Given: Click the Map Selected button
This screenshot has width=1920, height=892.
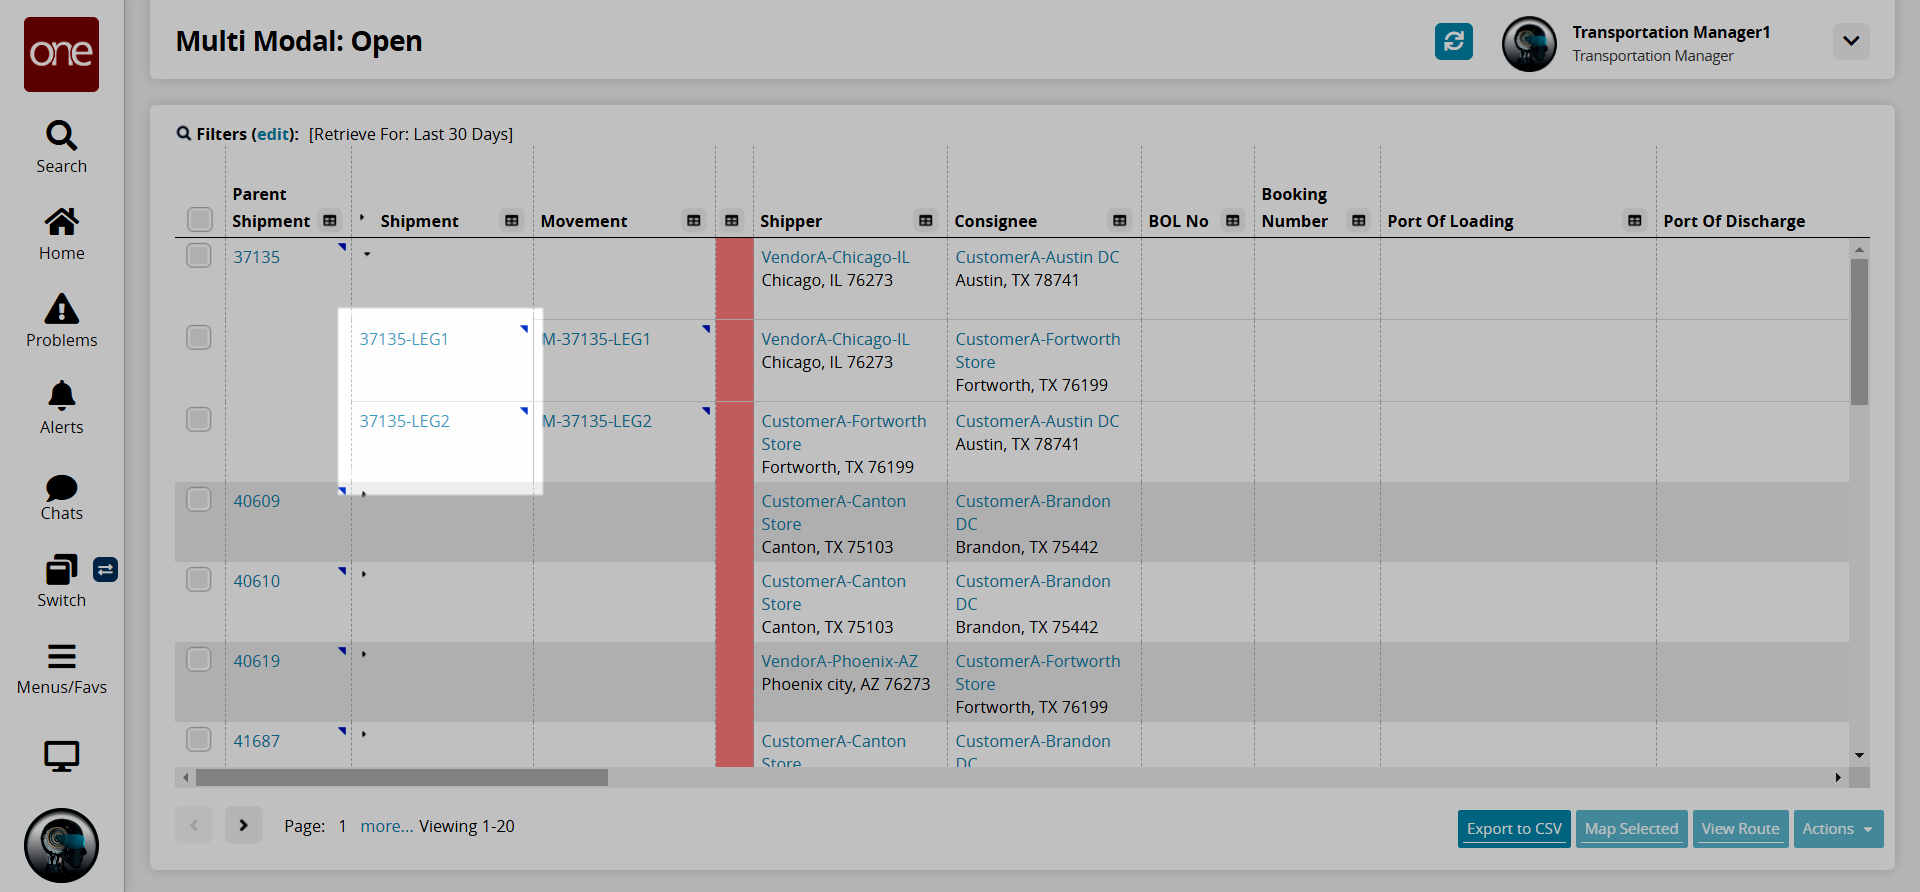Looking at the screenshot, I should (x=1632, y=829).
